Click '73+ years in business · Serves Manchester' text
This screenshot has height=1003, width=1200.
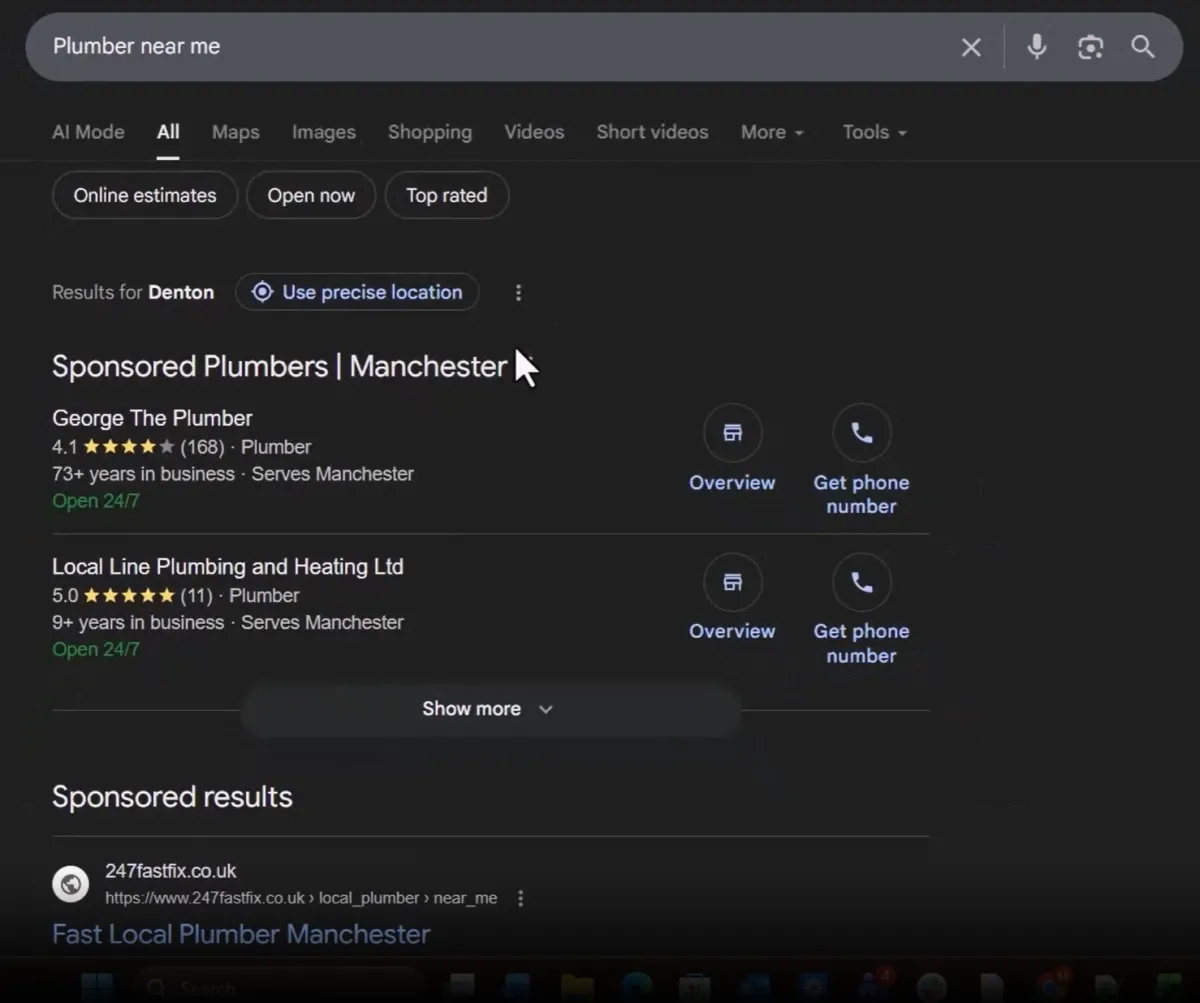[233, 474]
